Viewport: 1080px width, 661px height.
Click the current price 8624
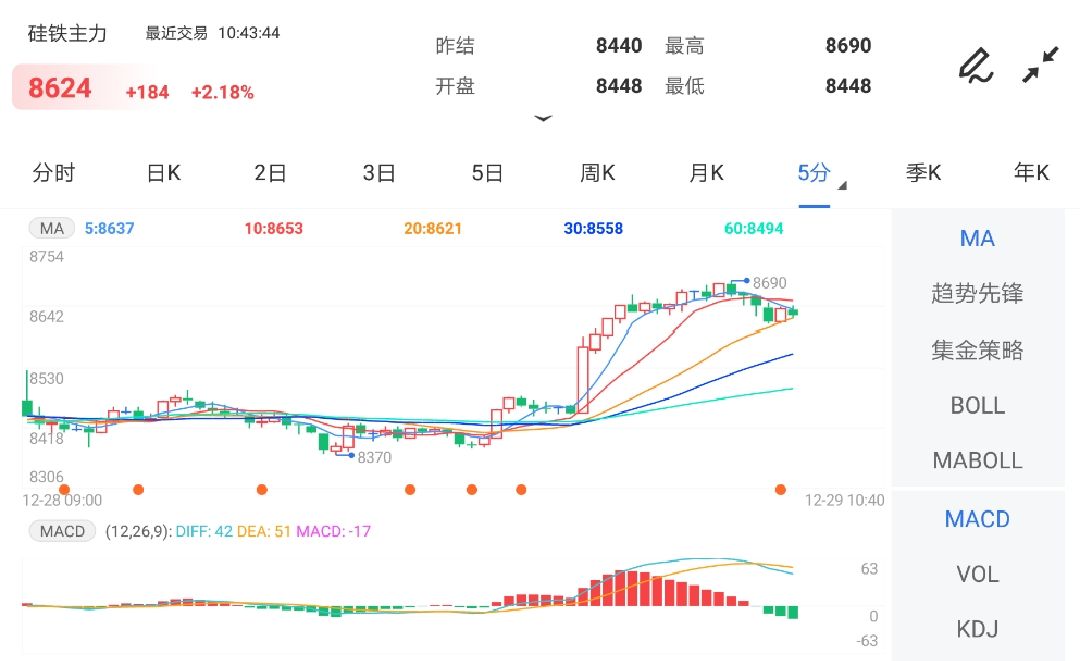59,88
